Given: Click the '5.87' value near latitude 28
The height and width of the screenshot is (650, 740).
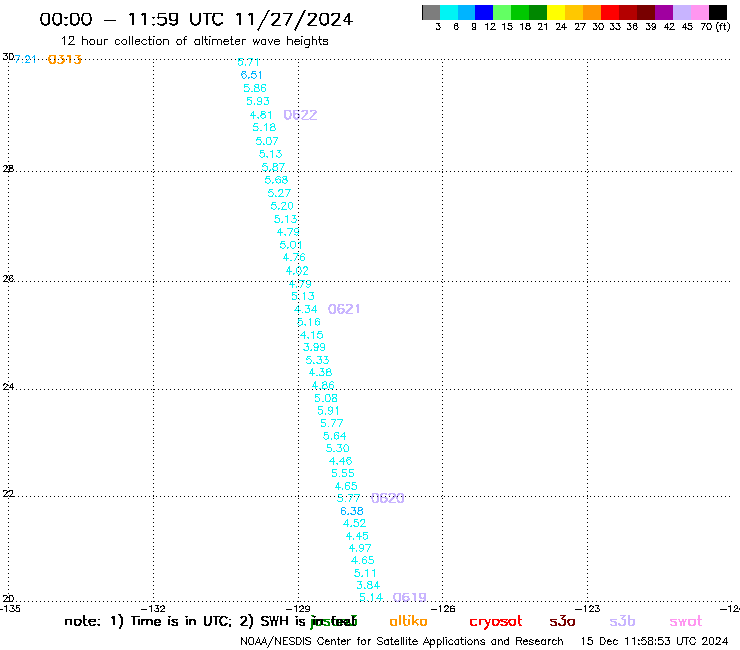Looking at the screenshot, I should (273, 167).
